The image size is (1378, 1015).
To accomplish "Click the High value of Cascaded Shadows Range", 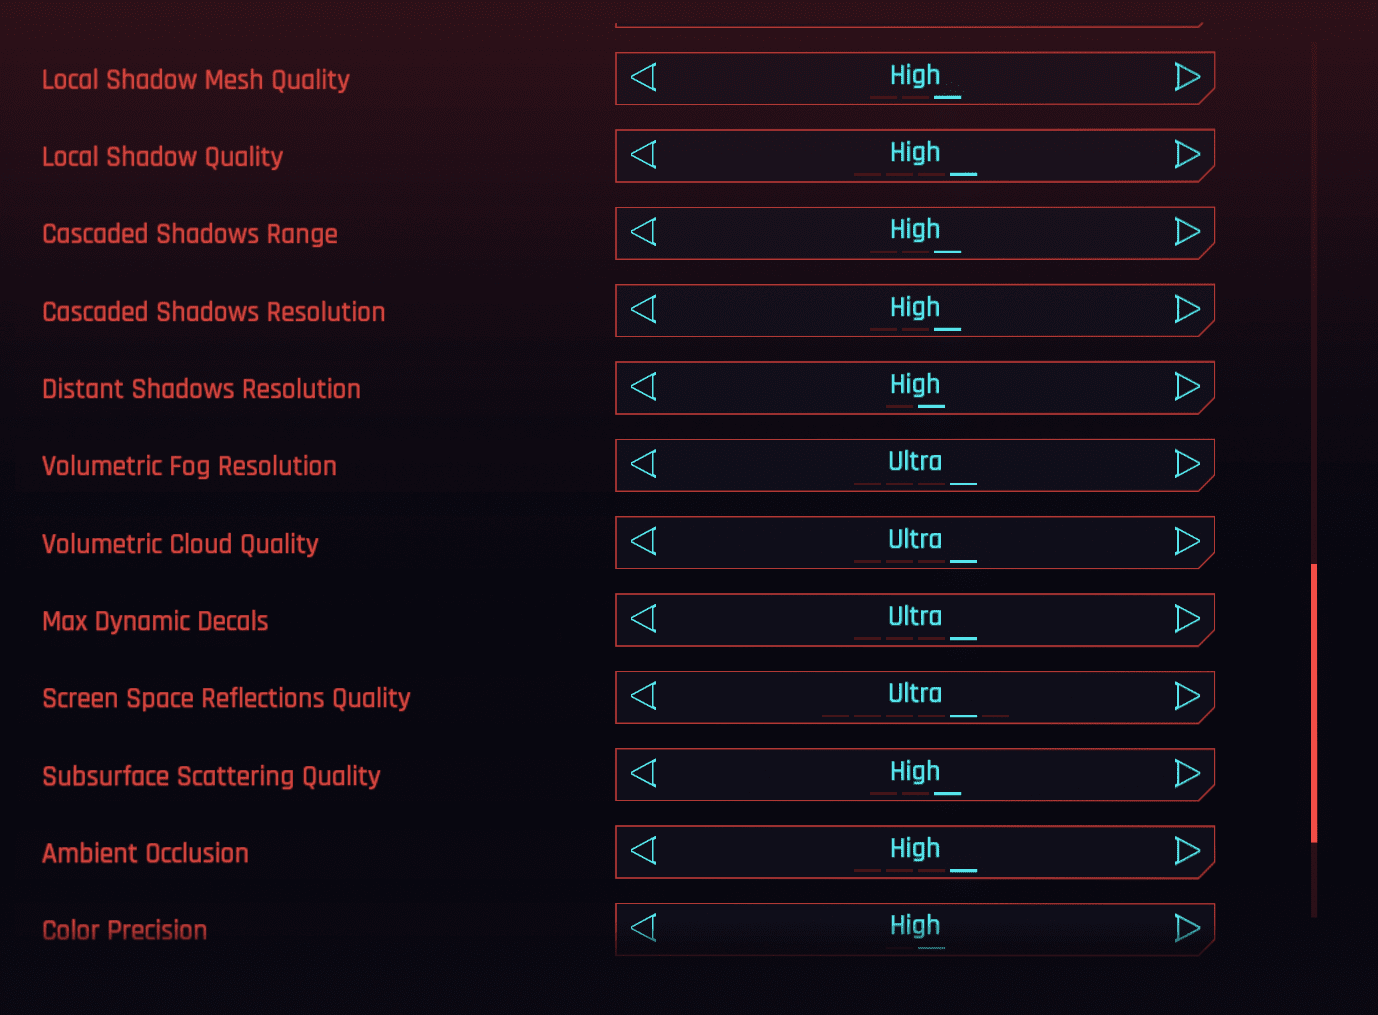I will coord(915,230).
